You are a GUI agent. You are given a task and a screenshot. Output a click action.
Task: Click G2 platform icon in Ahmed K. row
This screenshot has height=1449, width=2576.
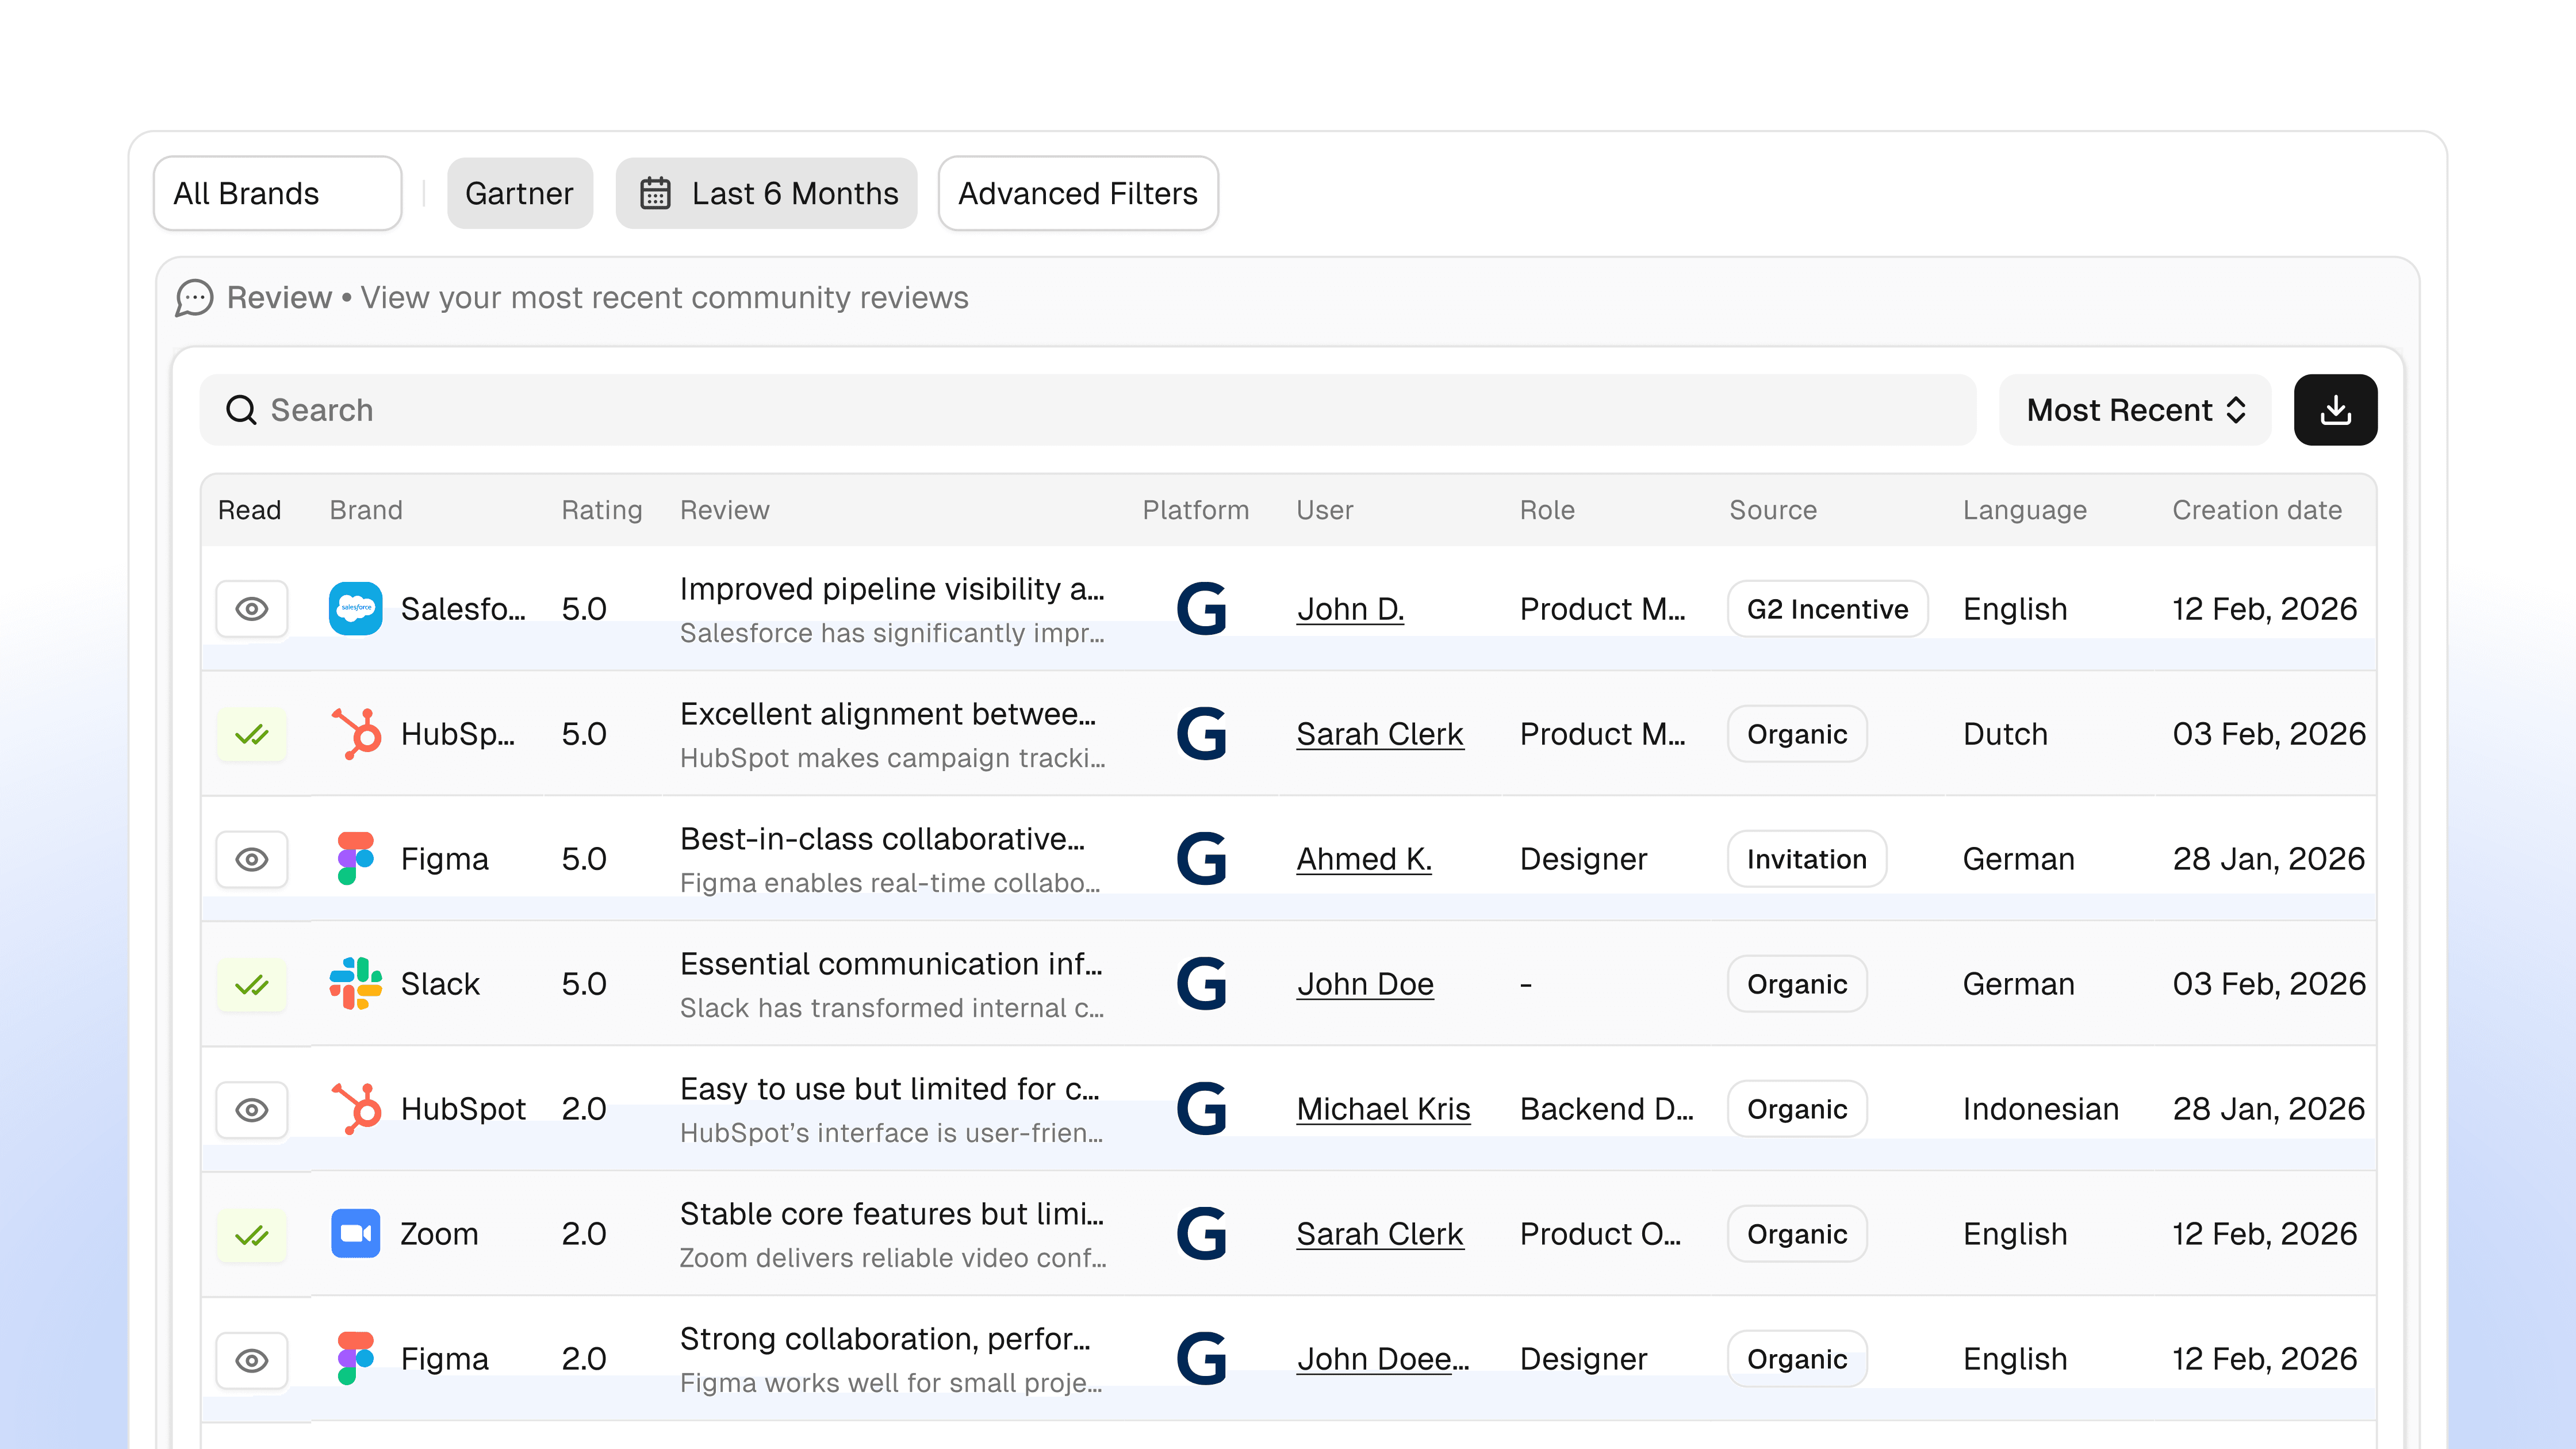1201,859
